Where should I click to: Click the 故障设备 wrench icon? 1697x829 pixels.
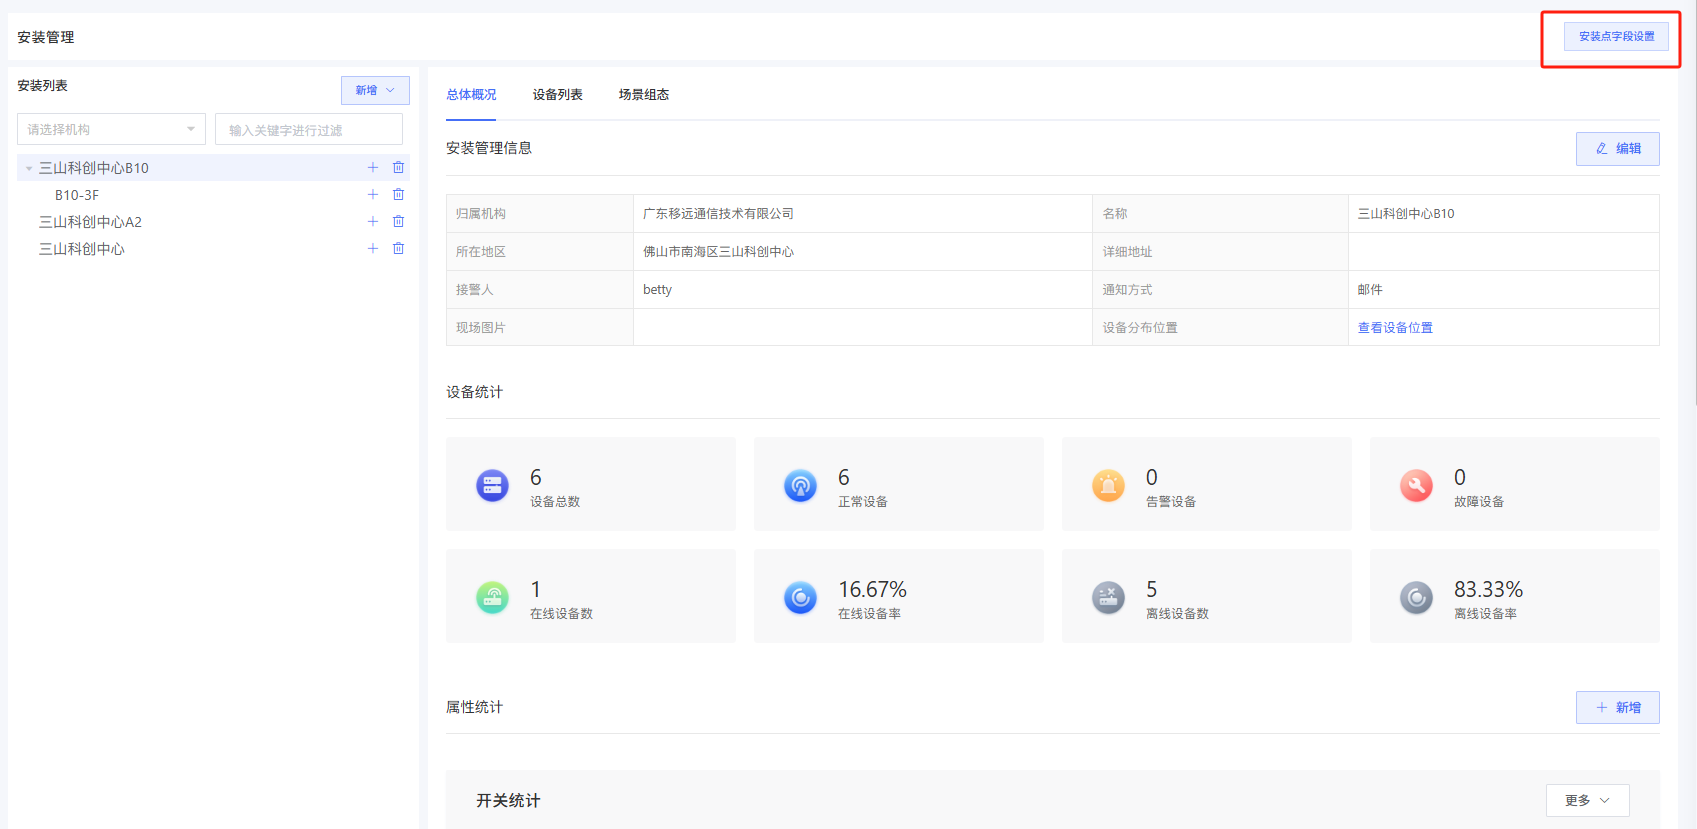pos(1416,486)
